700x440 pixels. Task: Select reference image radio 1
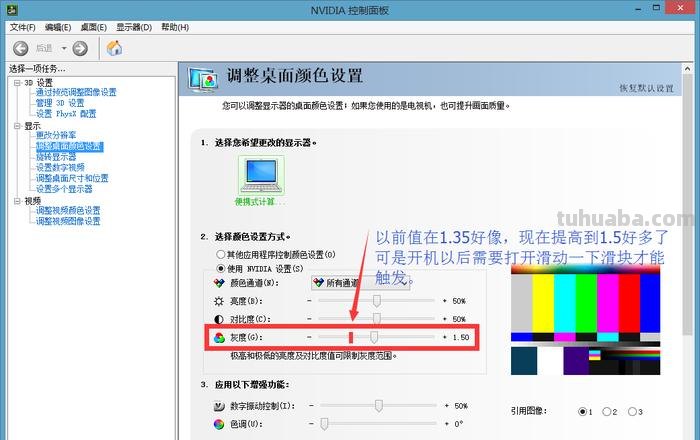tap(582, 411)
